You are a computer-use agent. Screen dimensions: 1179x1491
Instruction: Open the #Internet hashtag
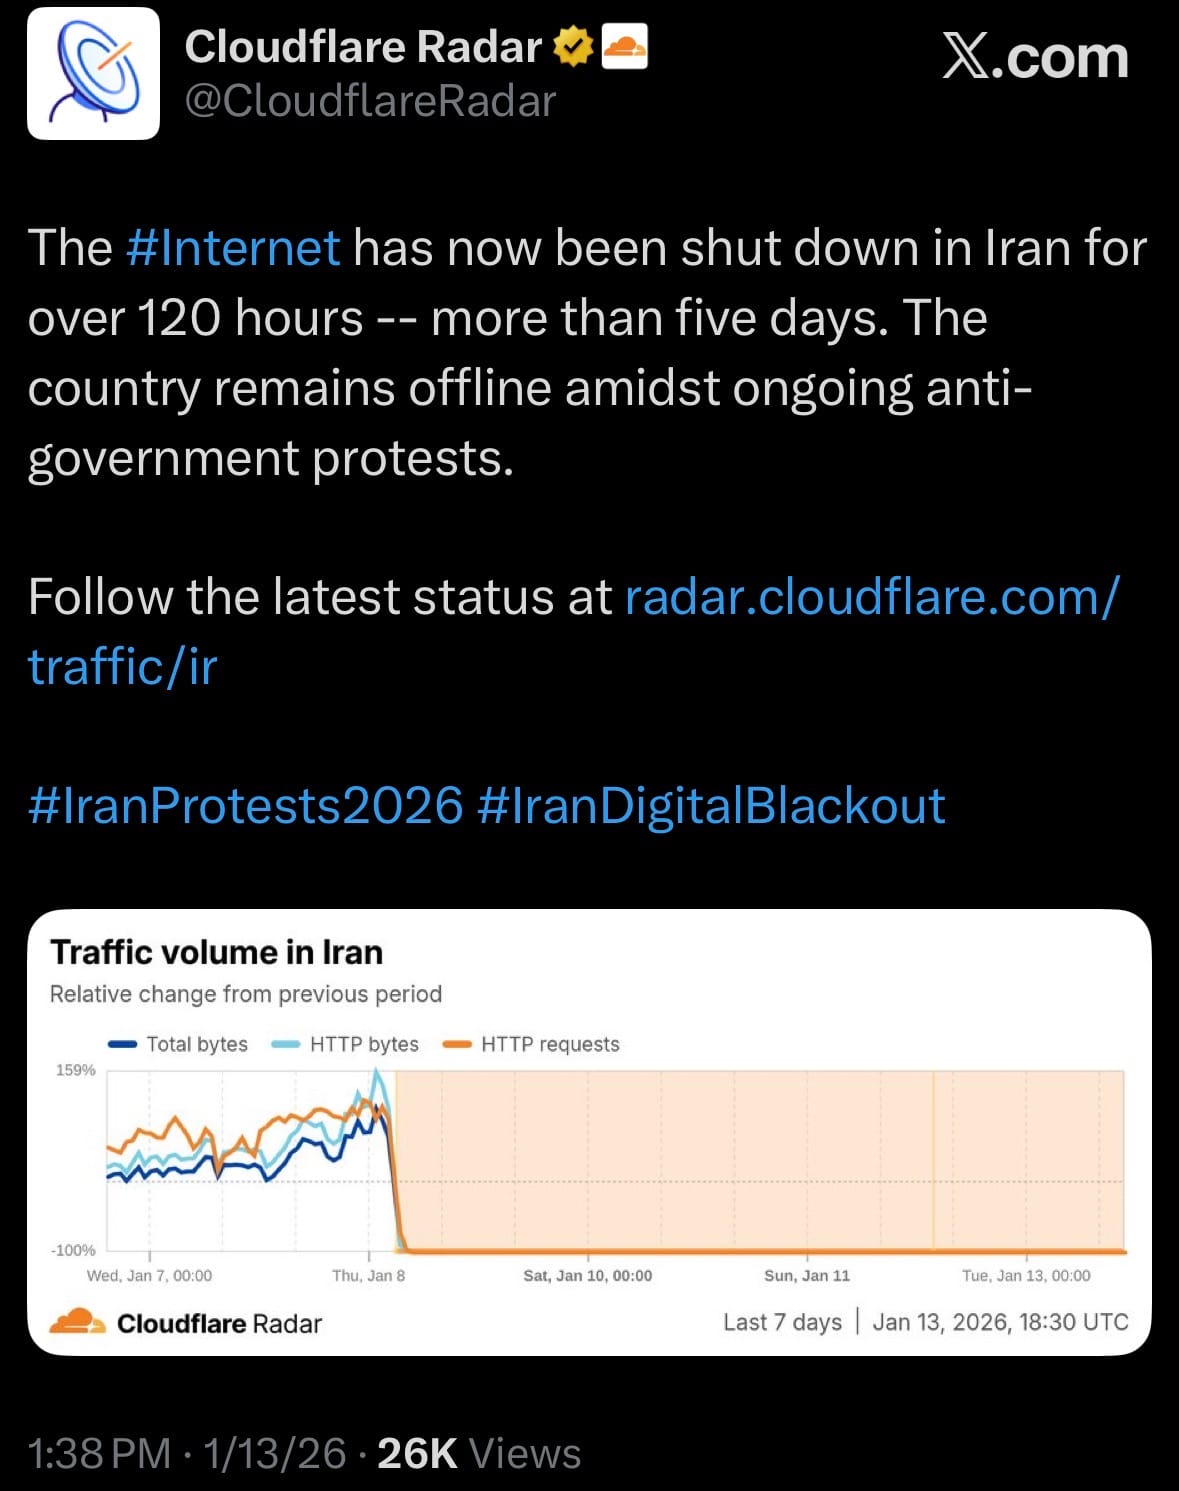(233, 248)
